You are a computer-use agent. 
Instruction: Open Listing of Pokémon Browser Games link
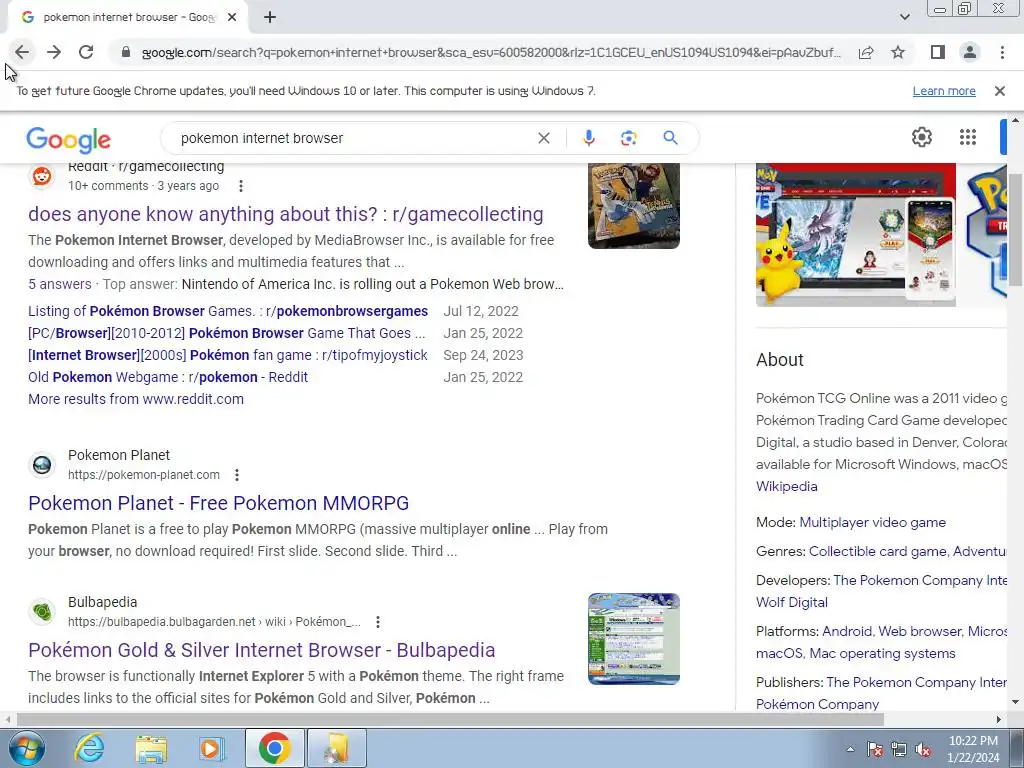(228, 311)
